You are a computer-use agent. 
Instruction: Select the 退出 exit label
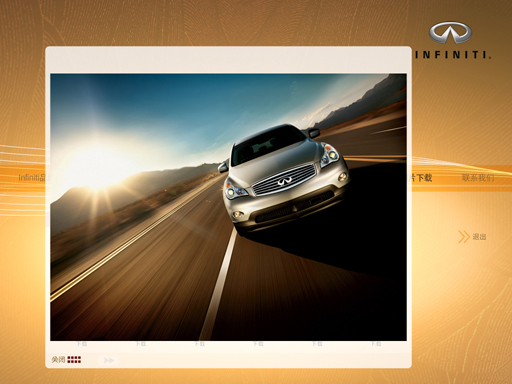point(479,237)
